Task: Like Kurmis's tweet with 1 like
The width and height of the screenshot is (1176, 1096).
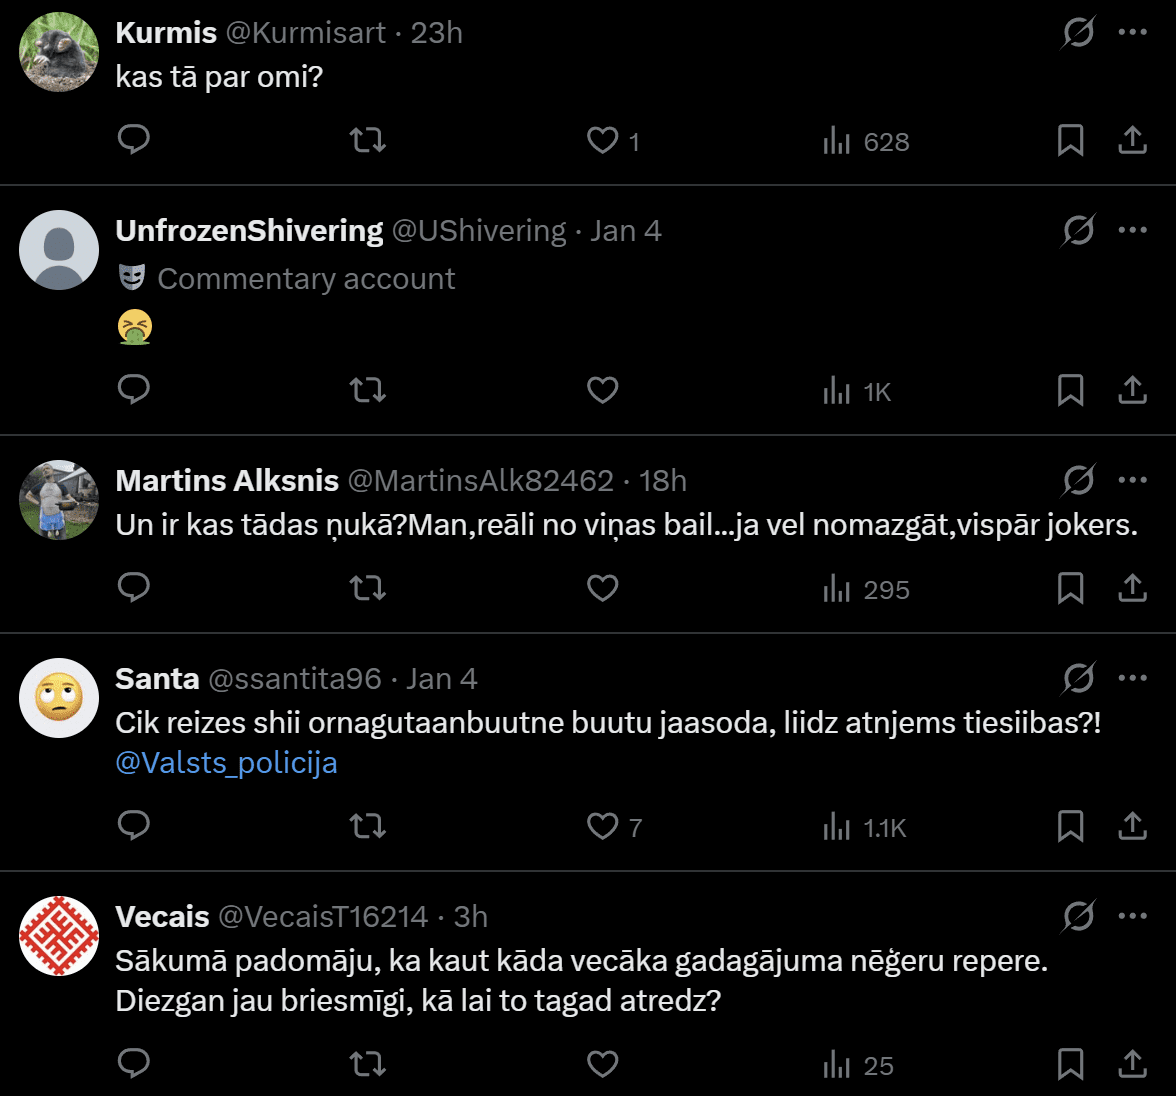Action: [602, 140]
